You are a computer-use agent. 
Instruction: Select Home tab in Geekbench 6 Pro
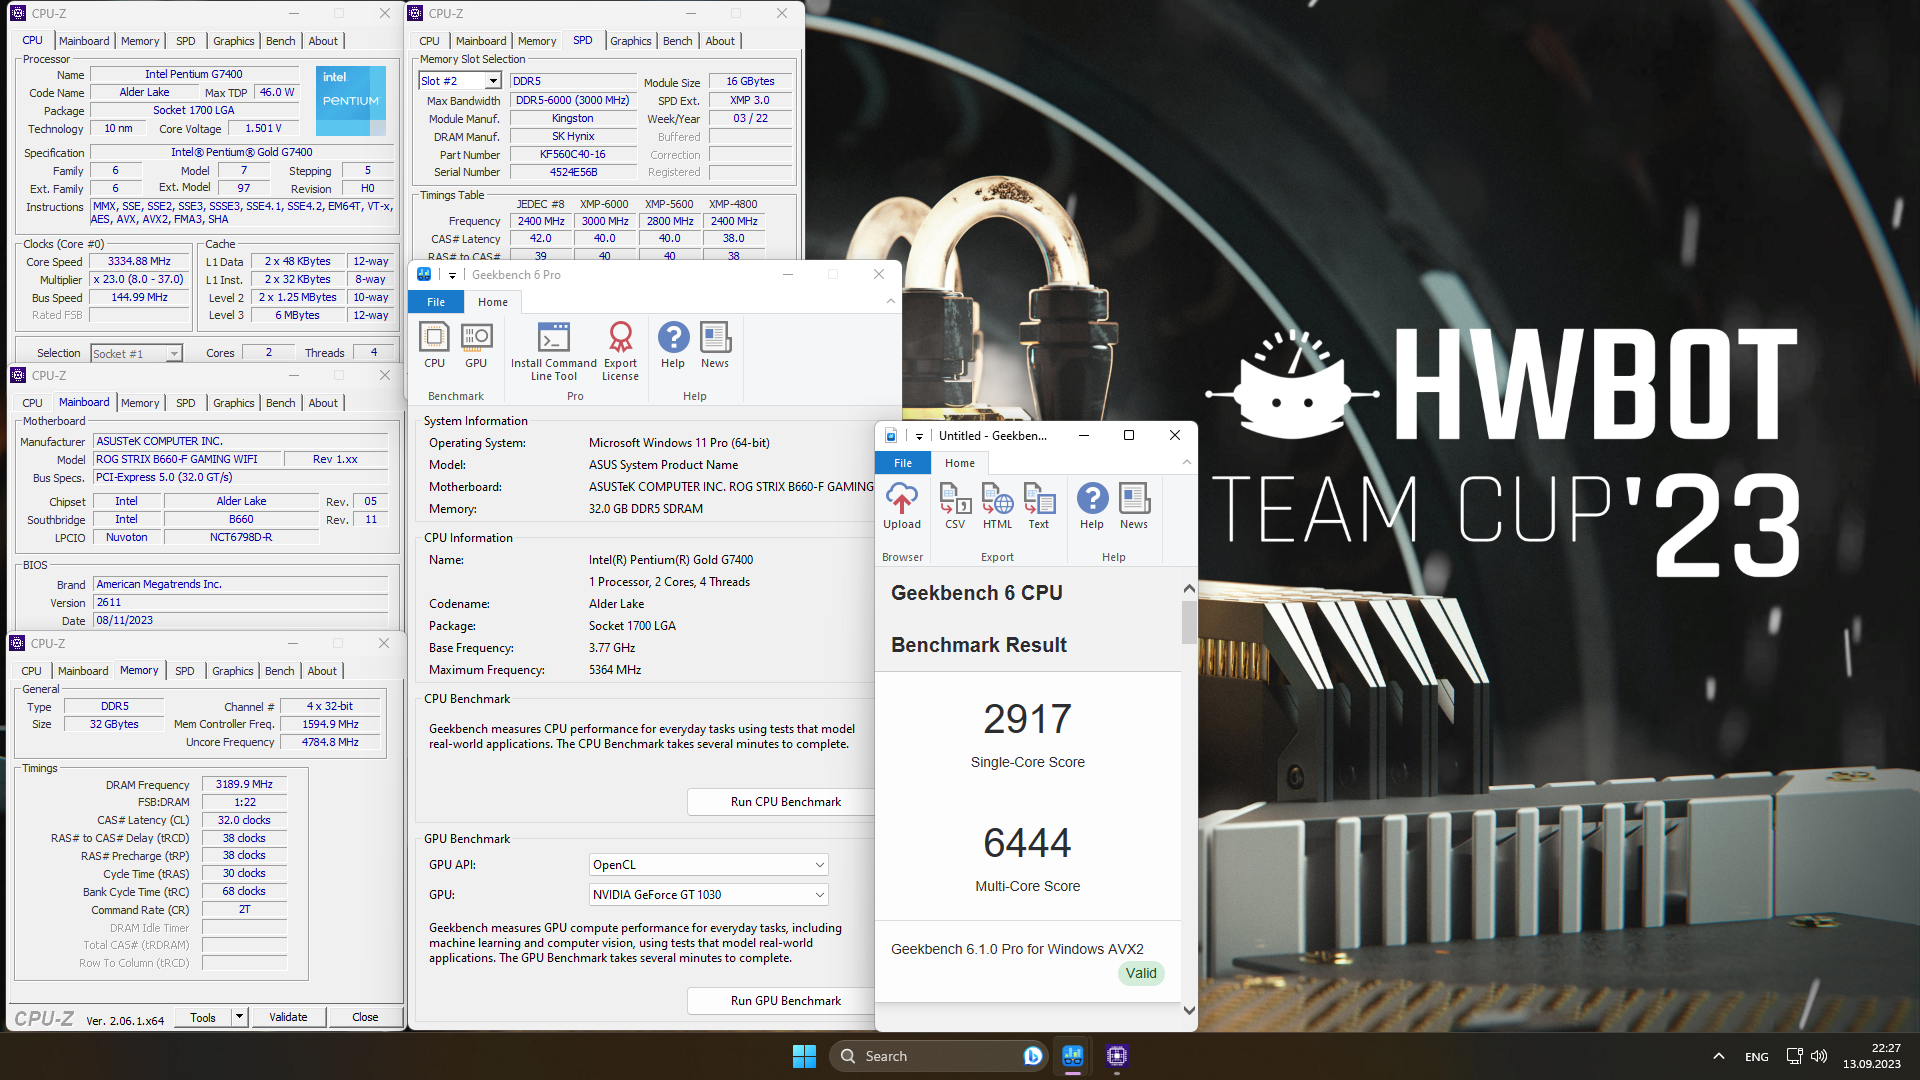click(x=493, y=302)
